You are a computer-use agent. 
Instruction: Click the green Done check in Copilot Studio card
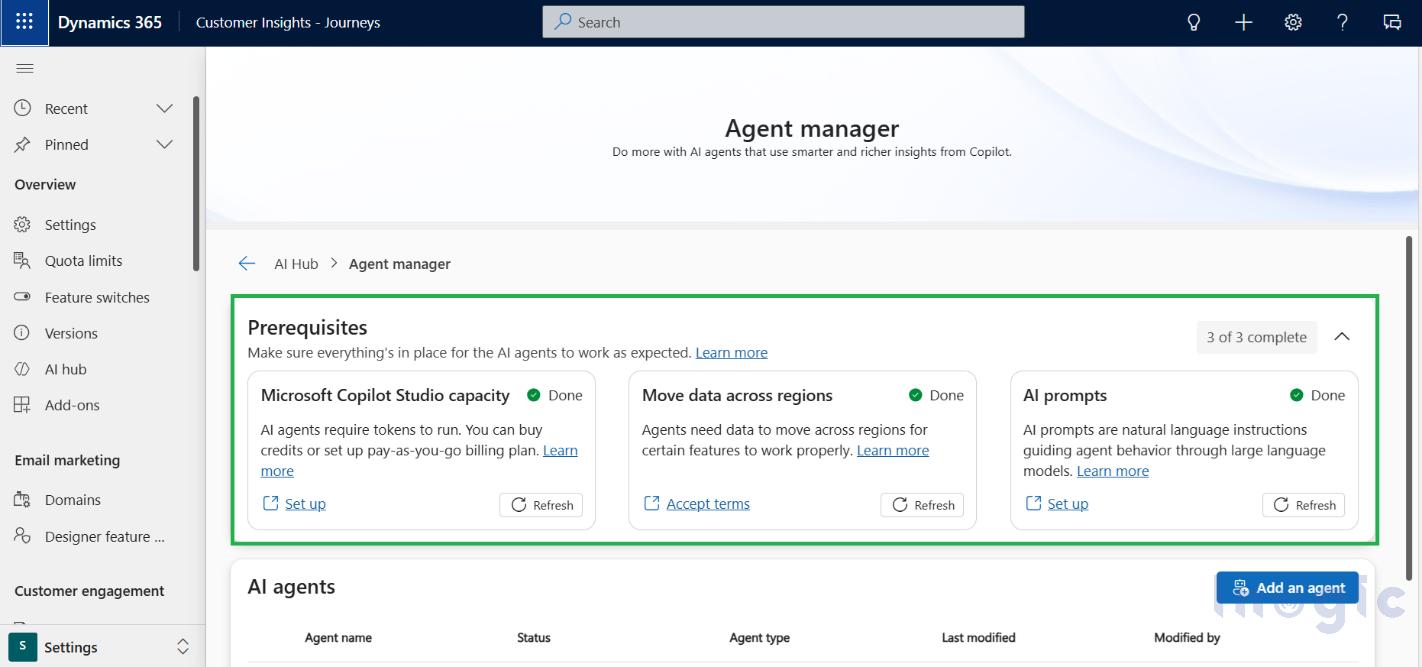tap(533, 395)
